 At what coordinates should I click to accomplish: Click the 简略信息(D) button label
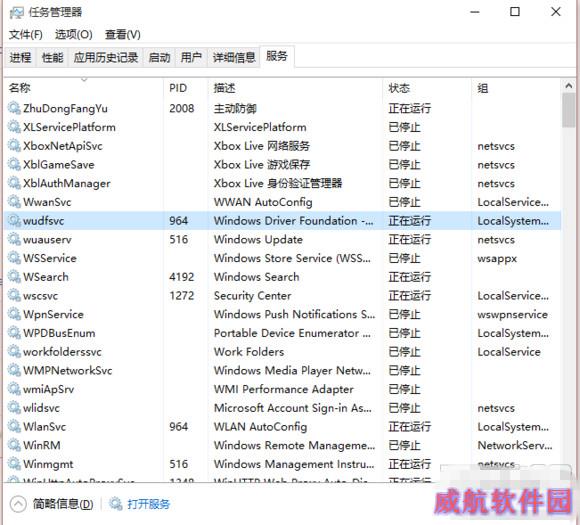tap(63, 504)
